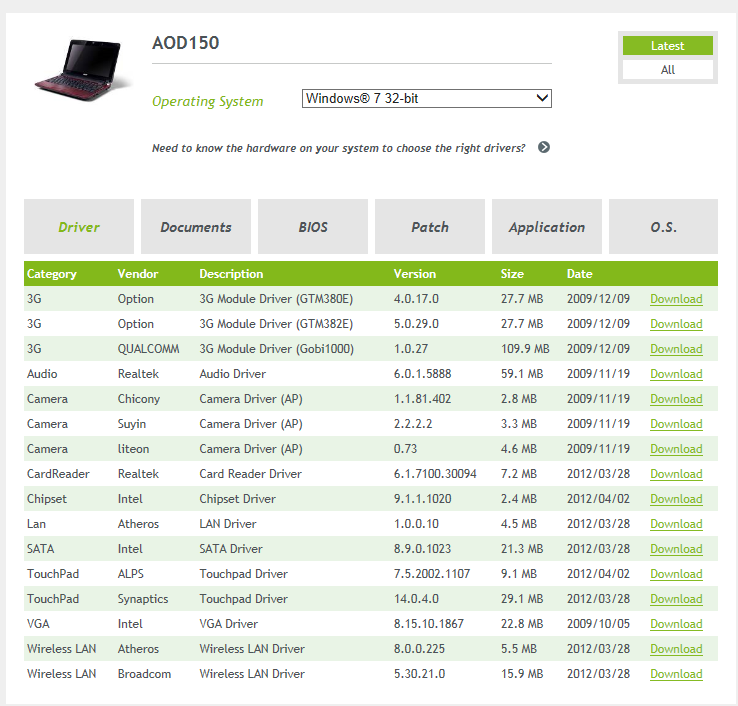Click the ALPS vendor cell
This screenshot has width=738, height=706.
tap(130, 574)
